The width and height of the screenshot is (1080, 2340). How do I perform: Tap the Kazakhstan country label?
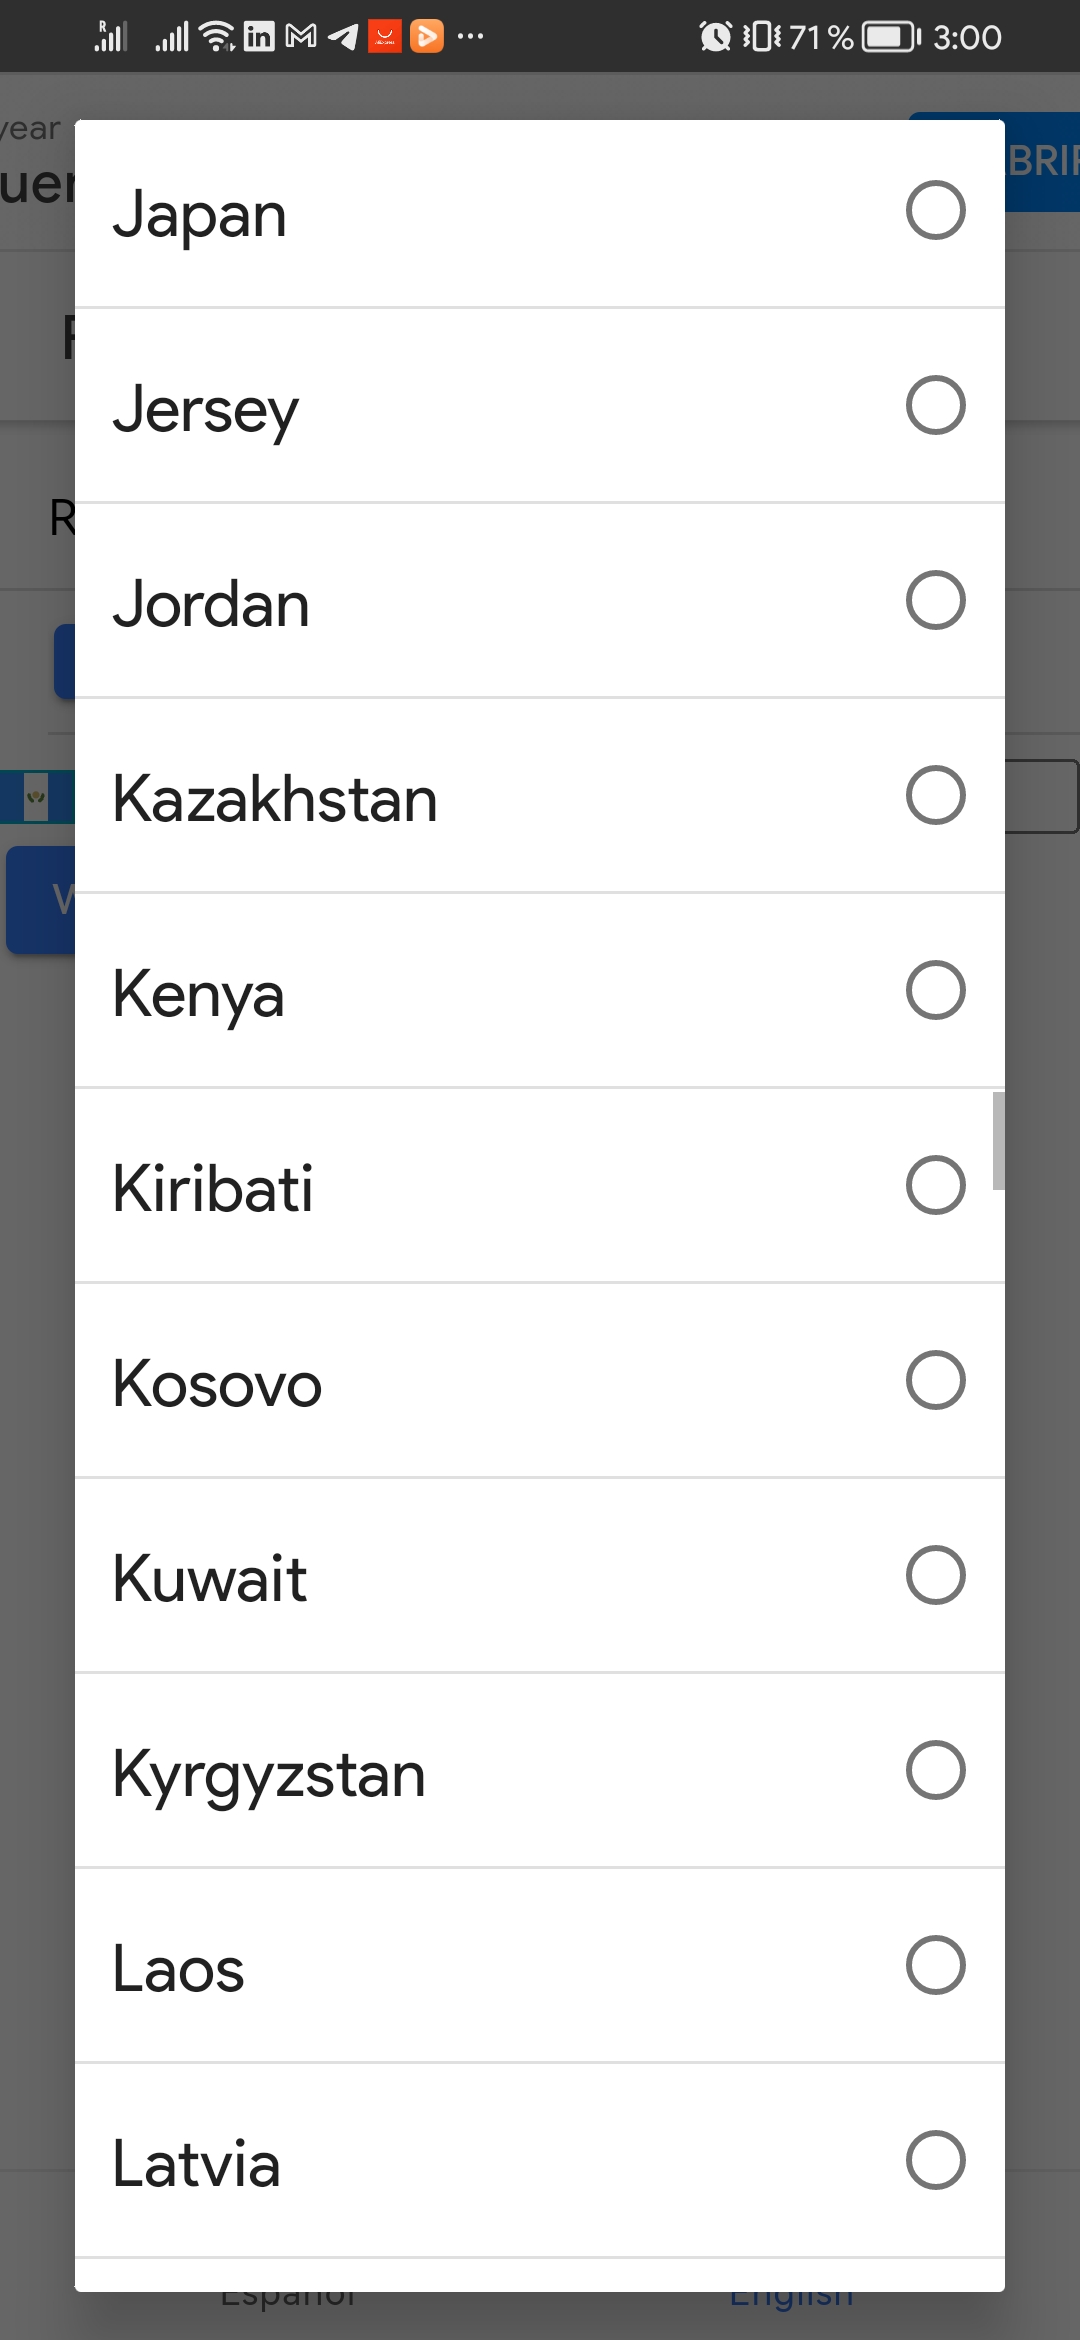pos(275,799)
